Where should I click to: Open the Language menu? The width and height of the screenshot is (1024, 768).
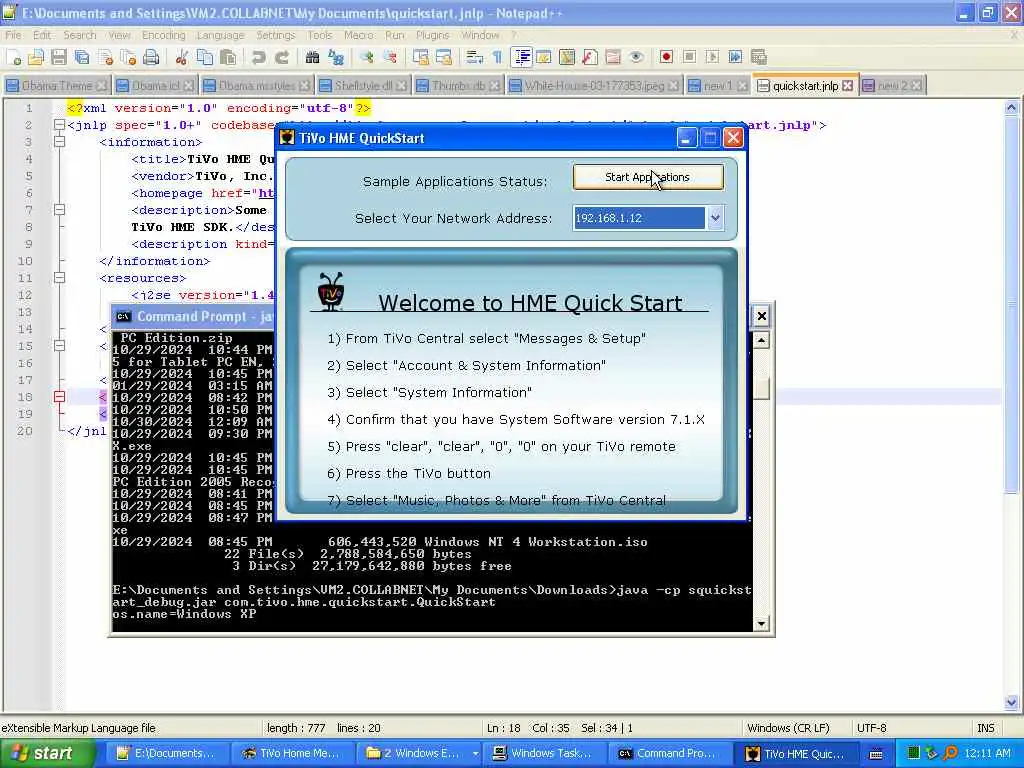(221, 35)
